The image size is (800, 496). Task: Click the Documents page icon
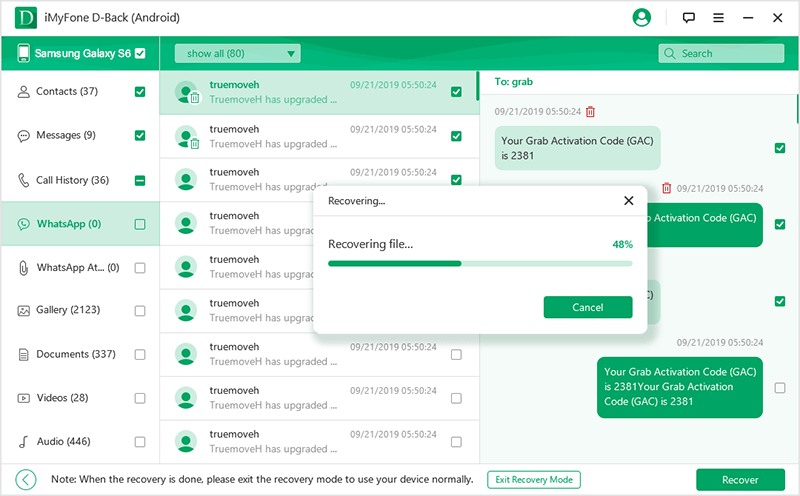click(23, 355)
